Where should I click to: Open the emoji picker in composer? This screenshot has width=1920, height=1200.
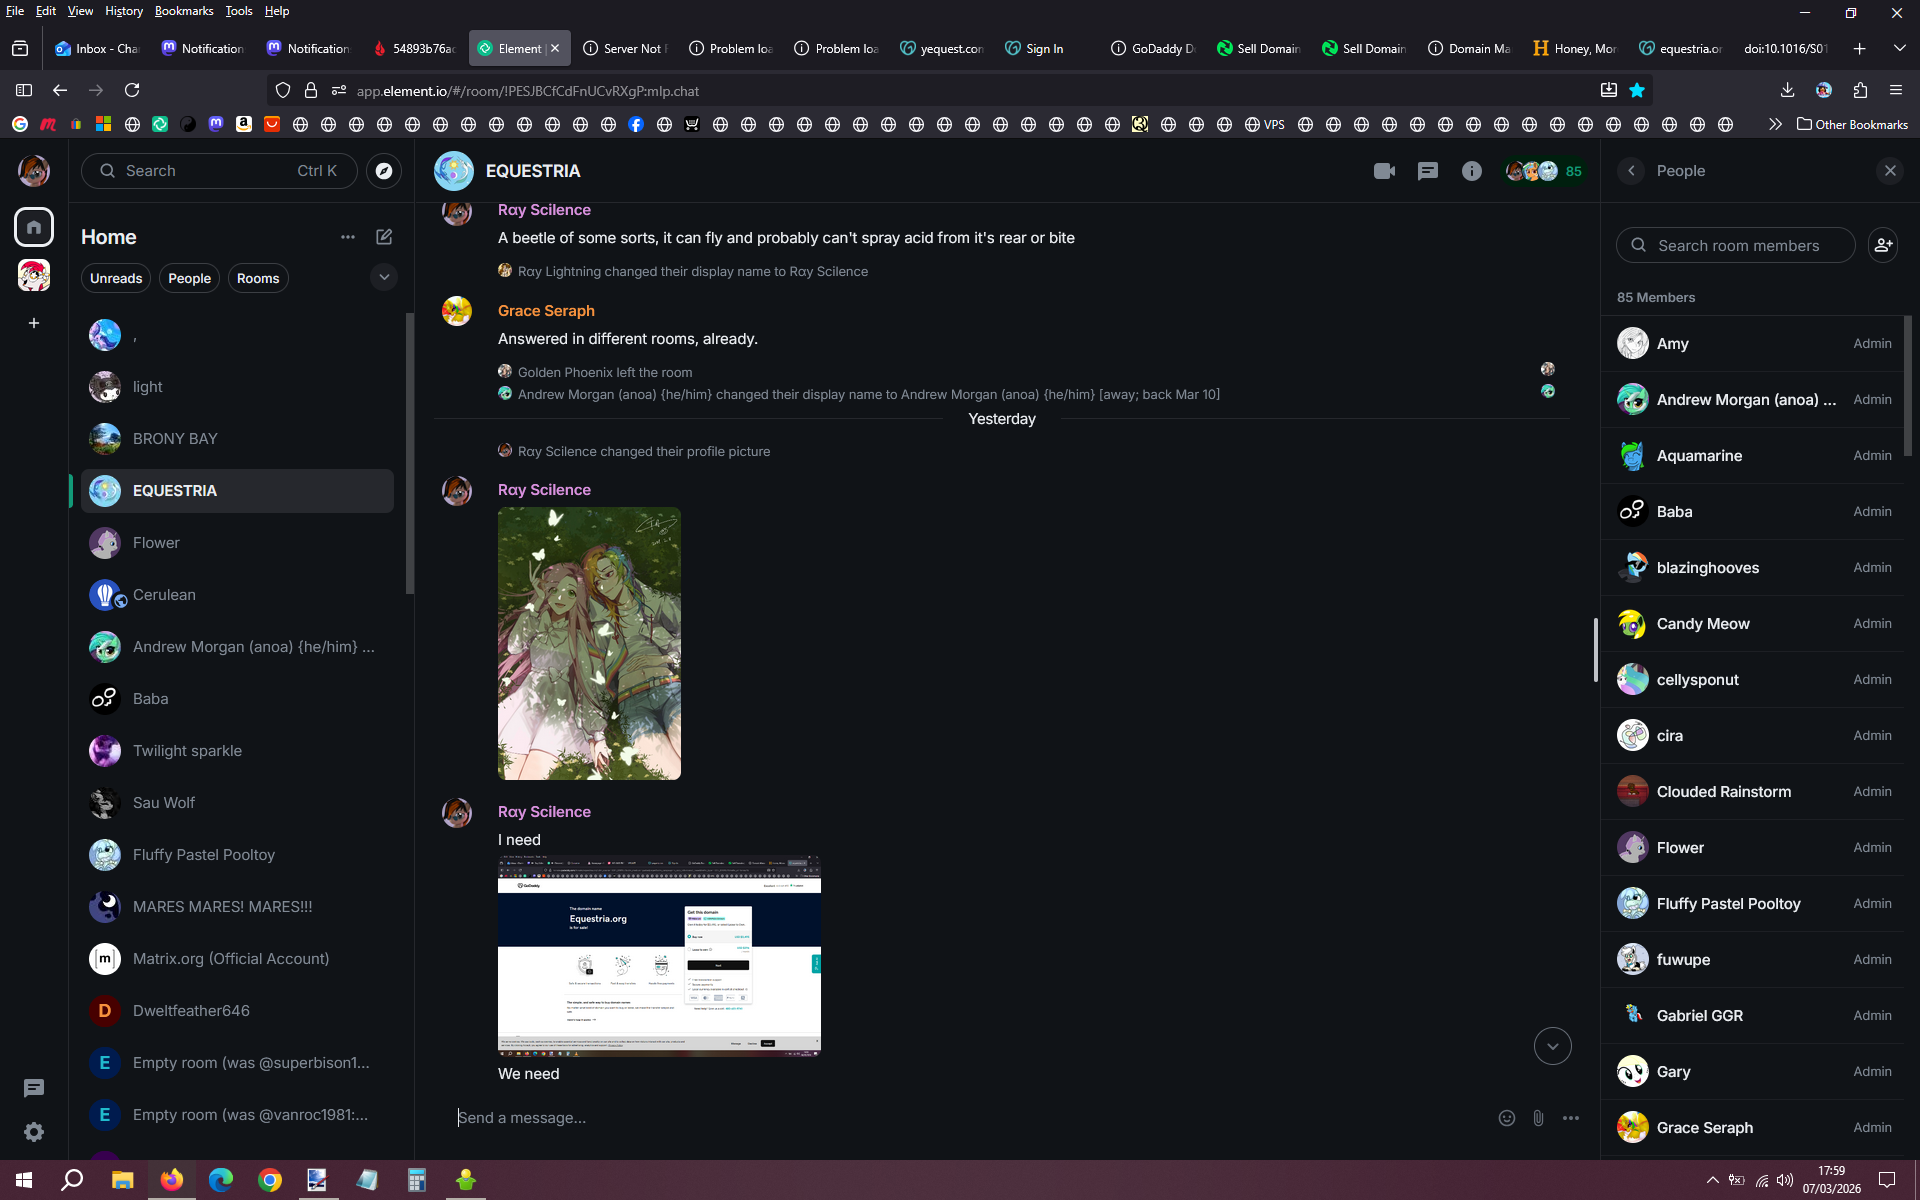click(1506, 1118)
